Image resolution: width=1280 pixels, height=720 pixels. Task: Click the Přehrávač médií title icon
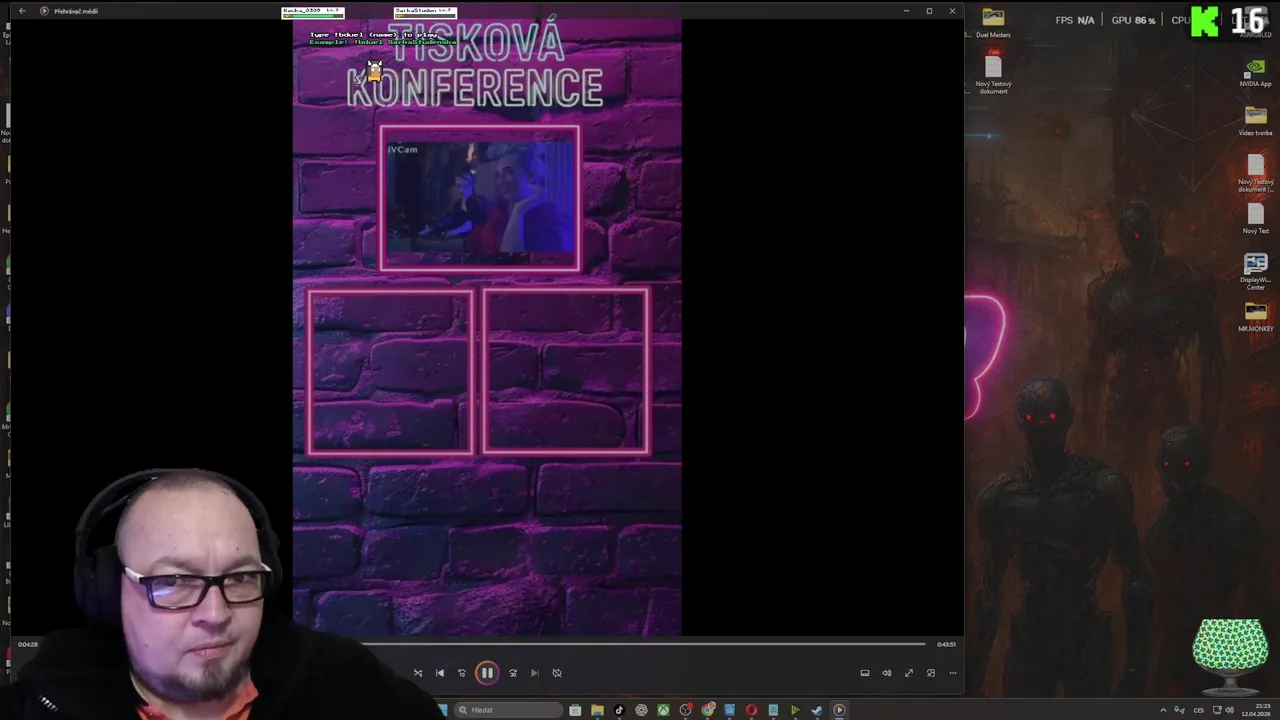[x=44, y=11]
